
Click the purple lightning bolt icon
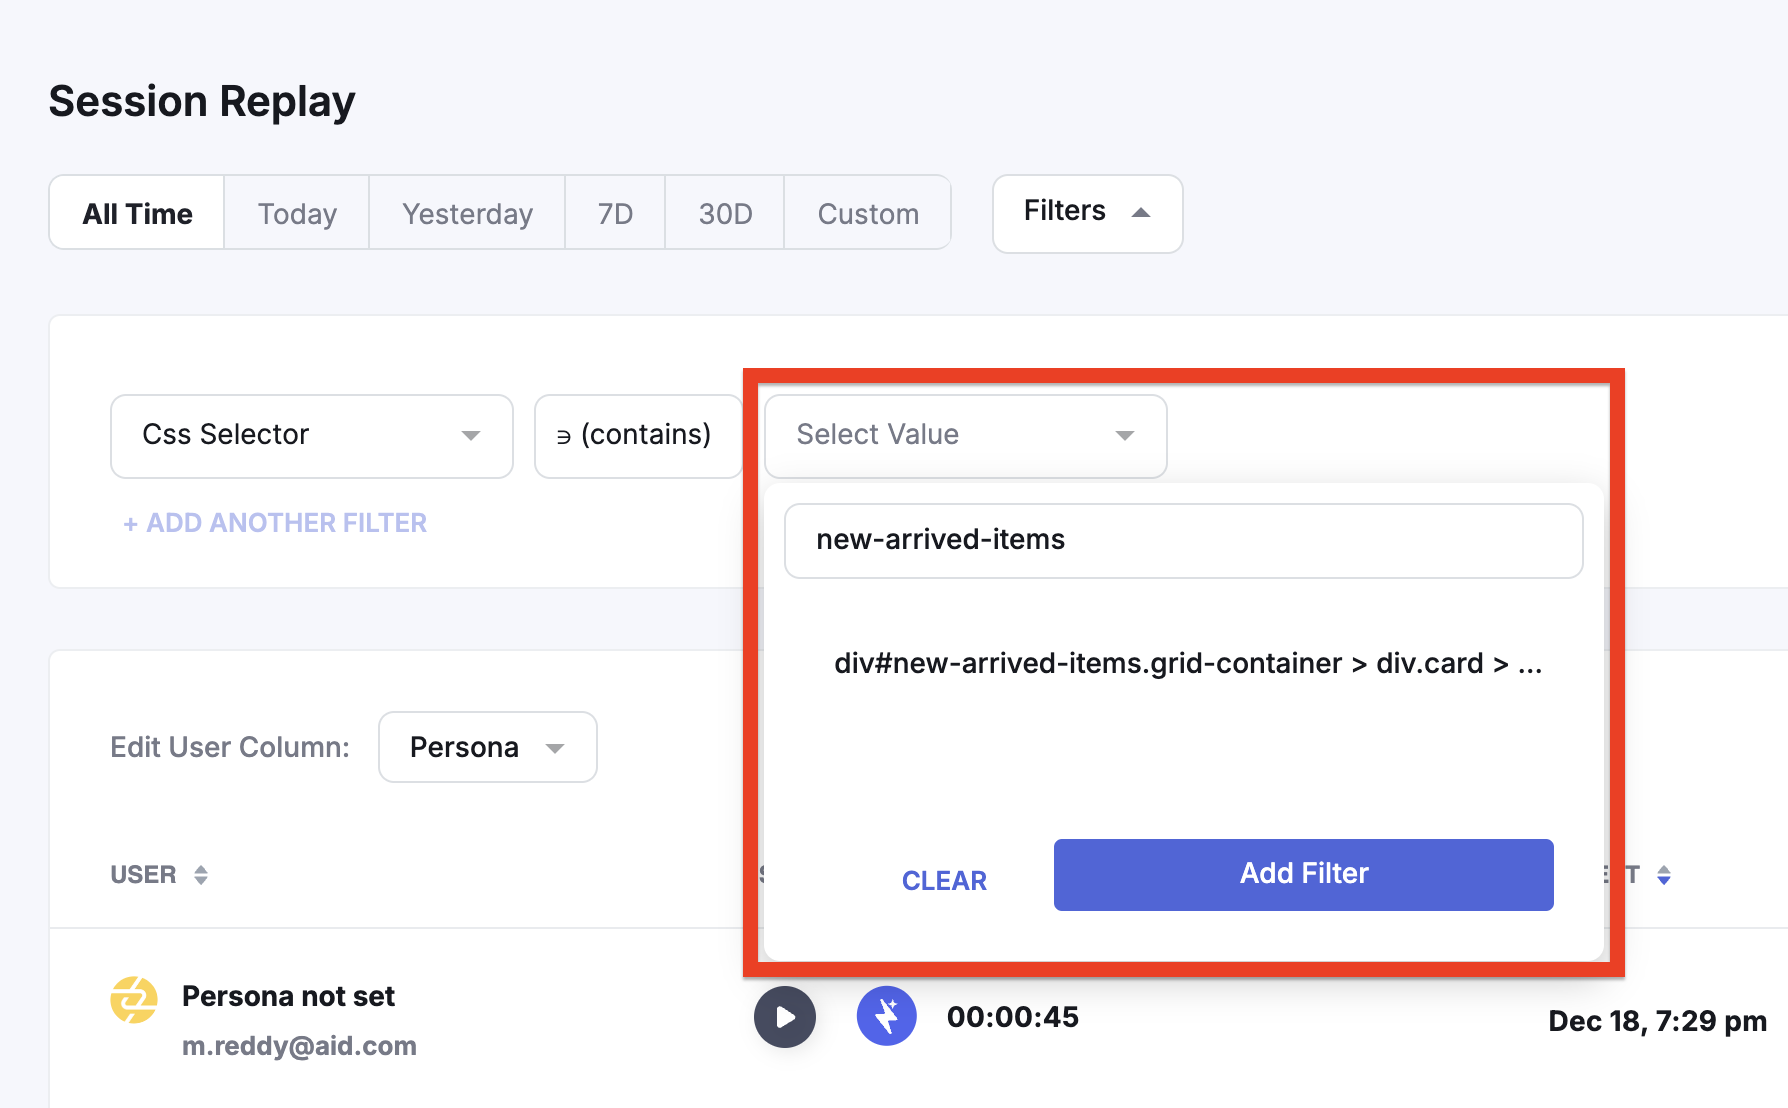click(x=887, y=1016)
